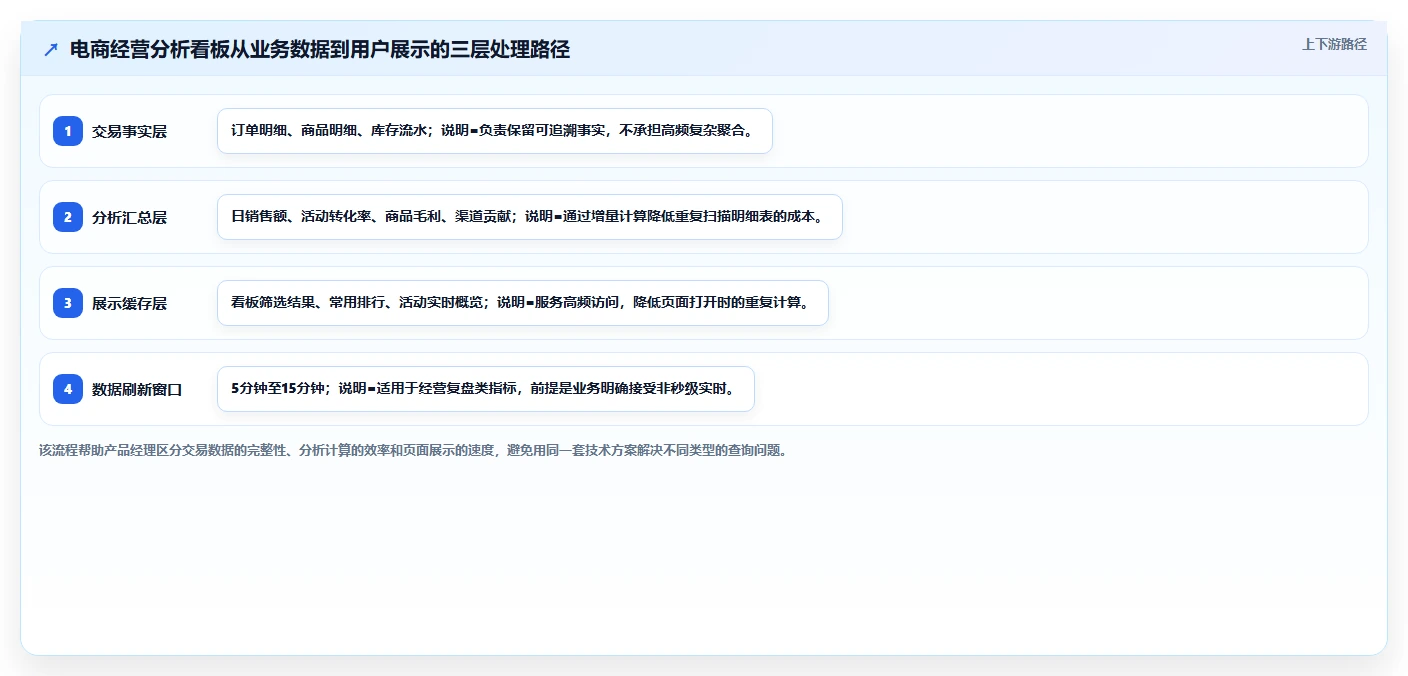Image resolution: width=1408 pixels, height=676 pixels.
Task: Open the 看板筛选结果 description box
Action: 523,303
